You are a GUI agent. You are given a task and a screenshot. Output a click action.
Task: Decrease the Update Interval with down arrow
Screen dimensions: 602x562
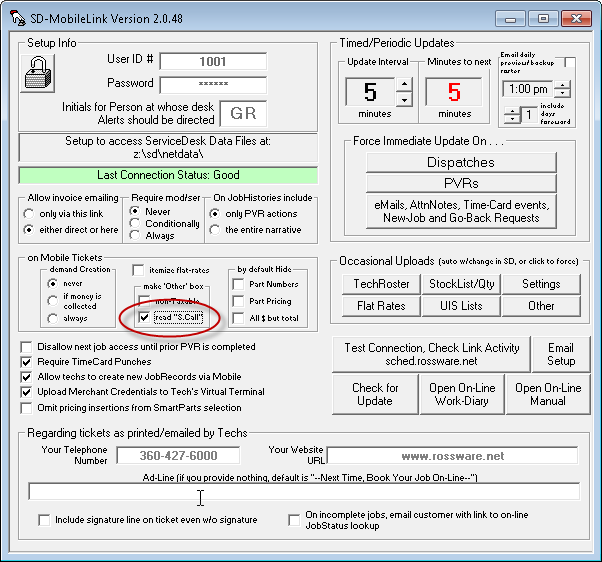403,100
